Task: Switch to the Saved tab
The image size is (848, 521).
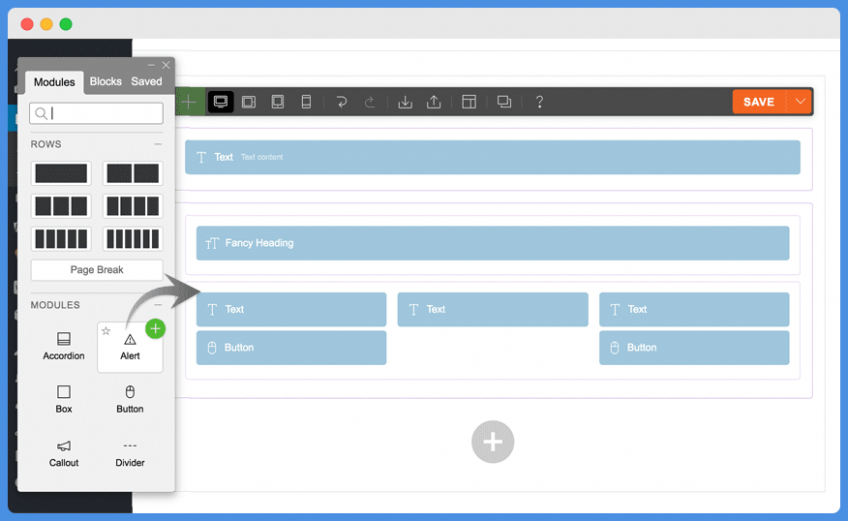Action: [x=146, y=82]
